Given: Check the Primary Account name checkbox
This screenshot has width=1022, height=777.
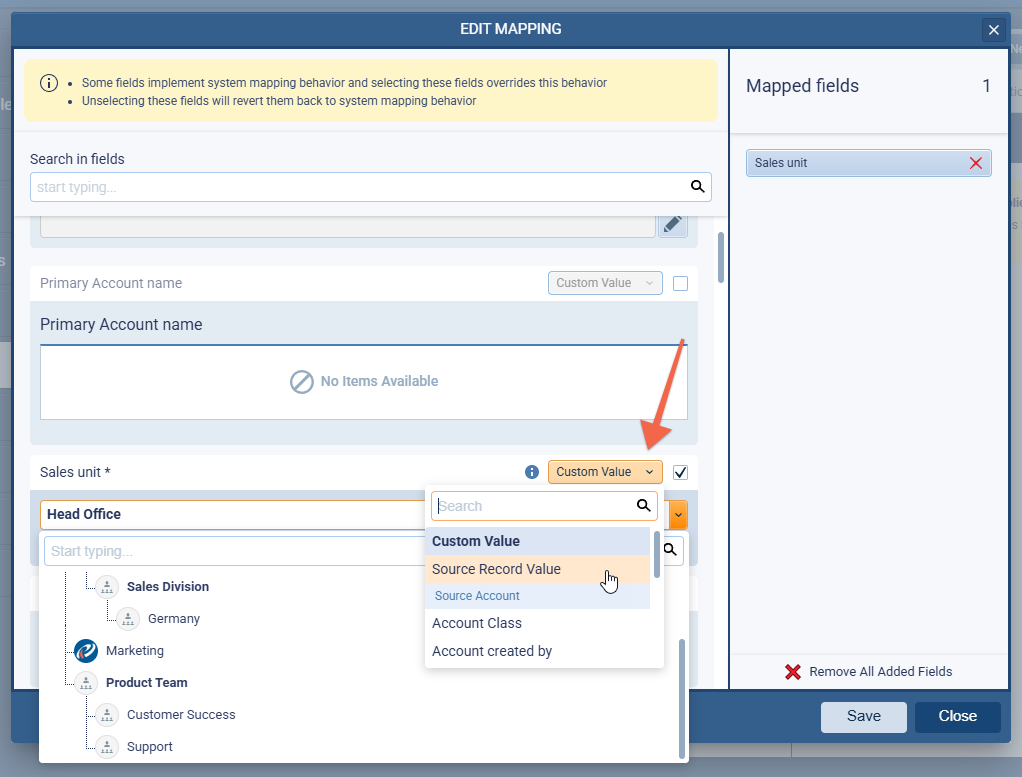Looking at the screenshot, I should click(681, 283).
